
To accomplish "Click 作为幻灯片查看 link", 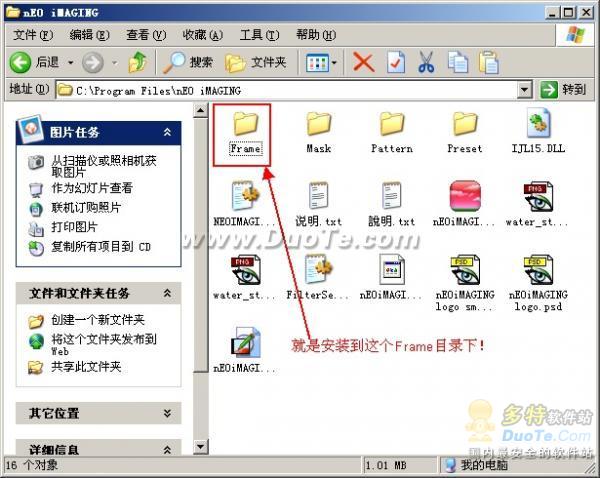I will [x=92, y=188].
